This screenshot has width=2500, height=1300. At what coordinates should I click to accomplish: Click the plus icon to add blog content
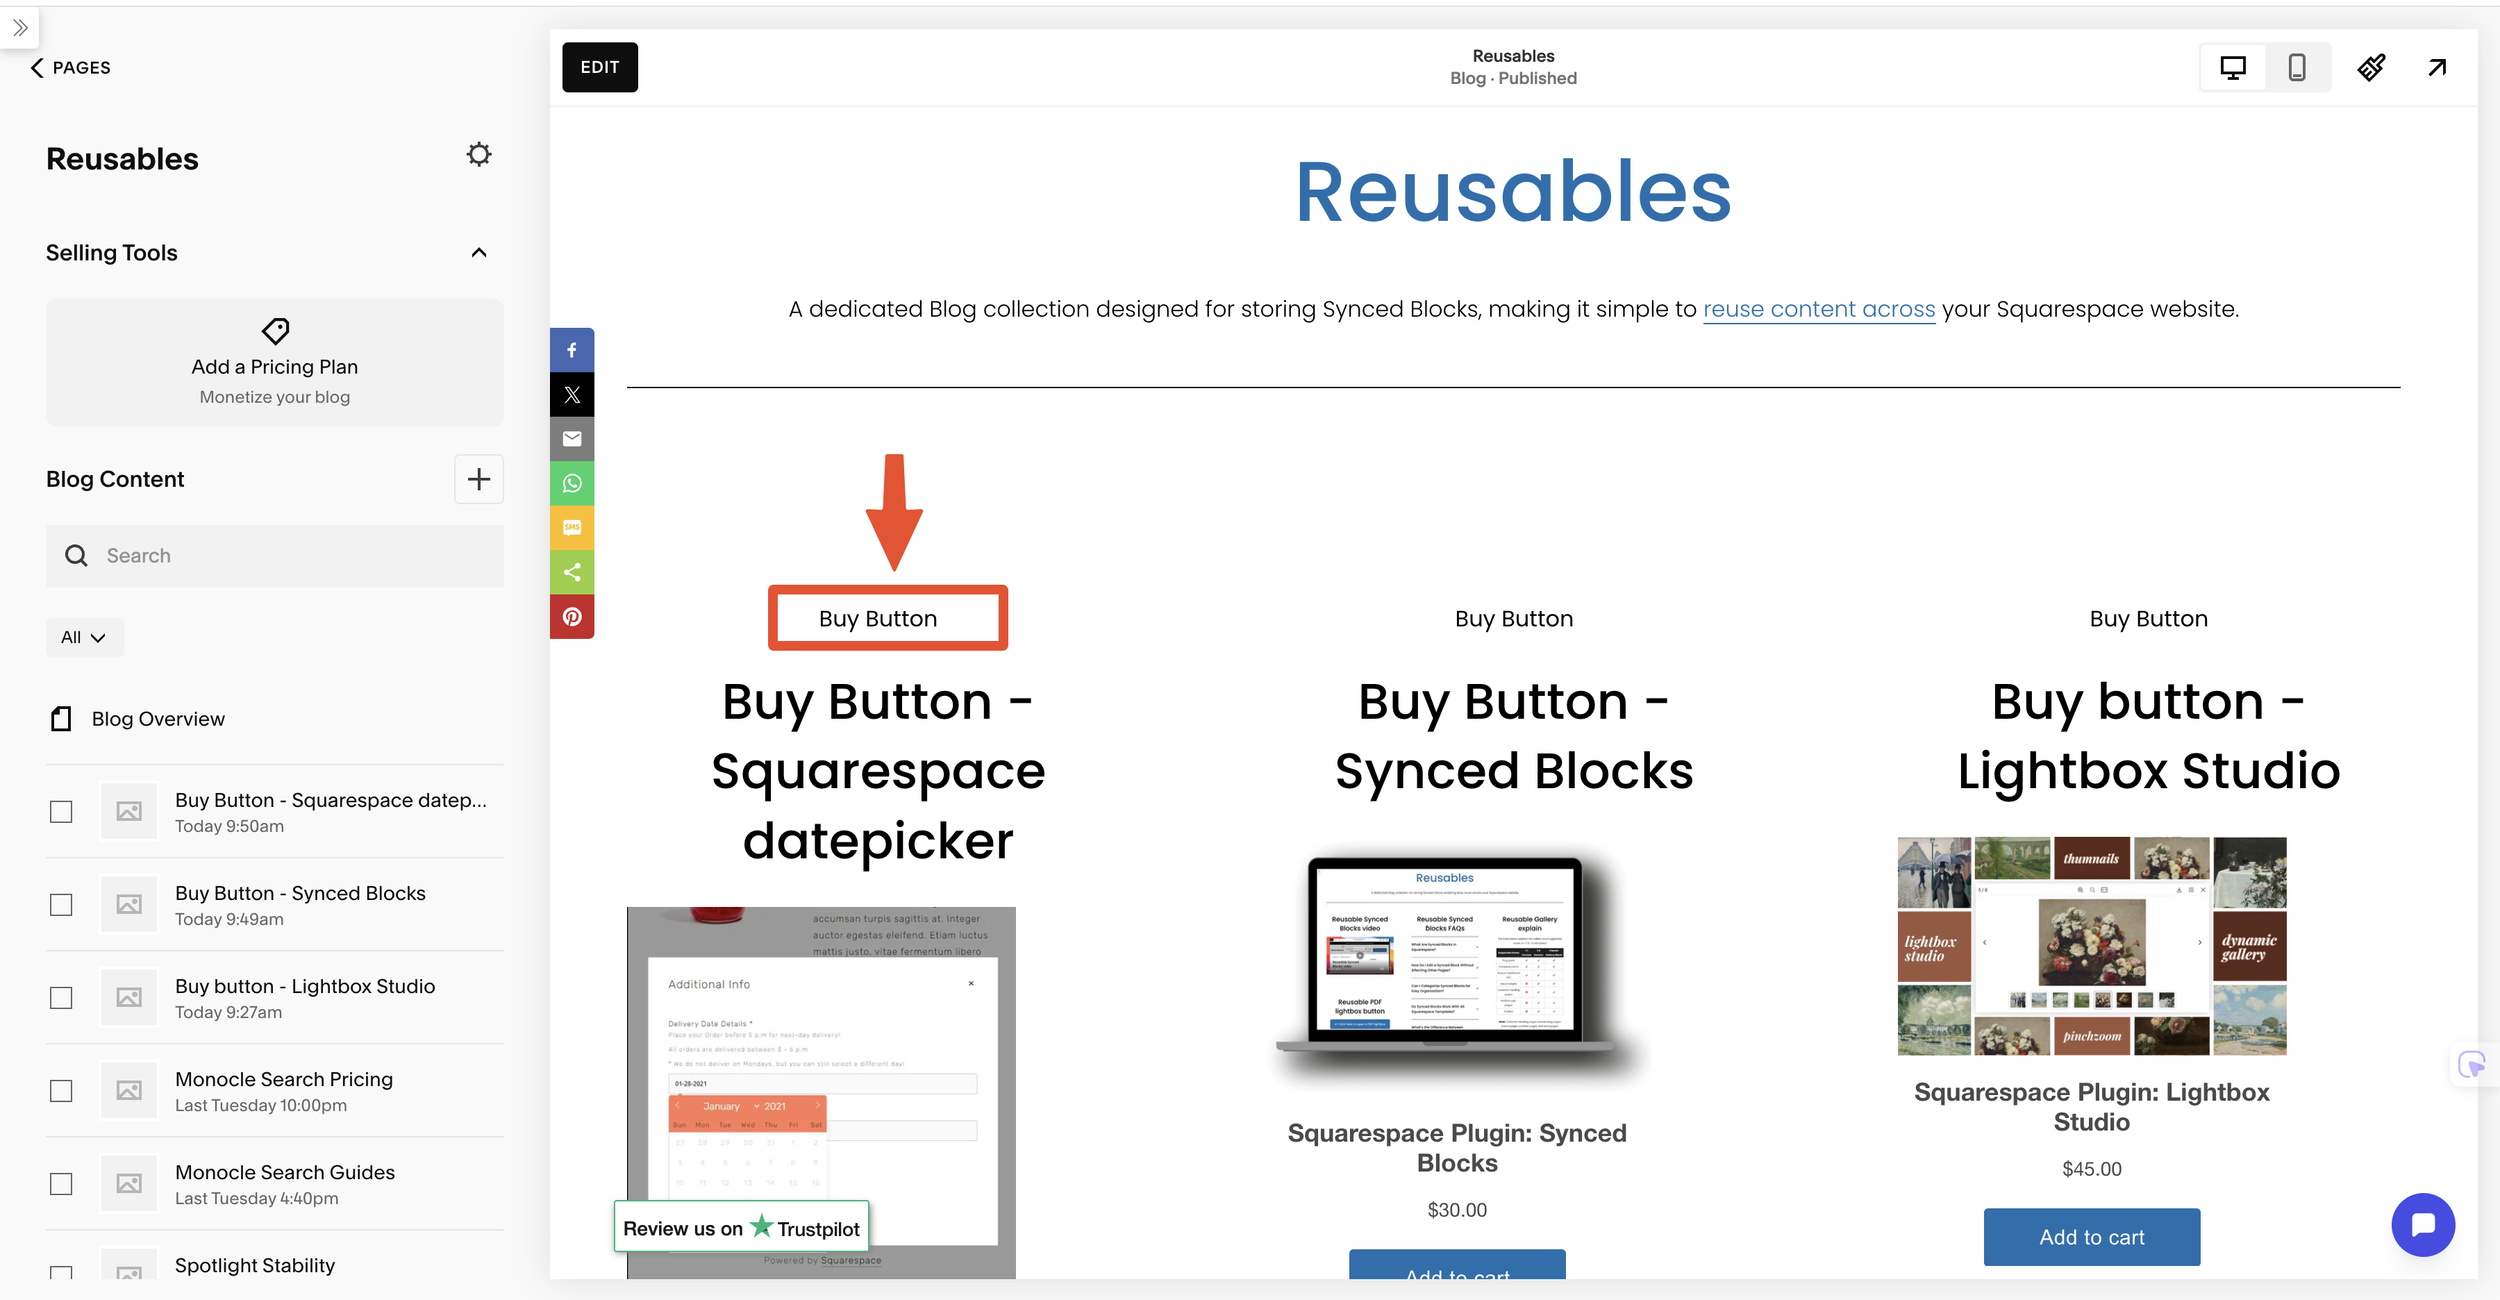[479, 479]
